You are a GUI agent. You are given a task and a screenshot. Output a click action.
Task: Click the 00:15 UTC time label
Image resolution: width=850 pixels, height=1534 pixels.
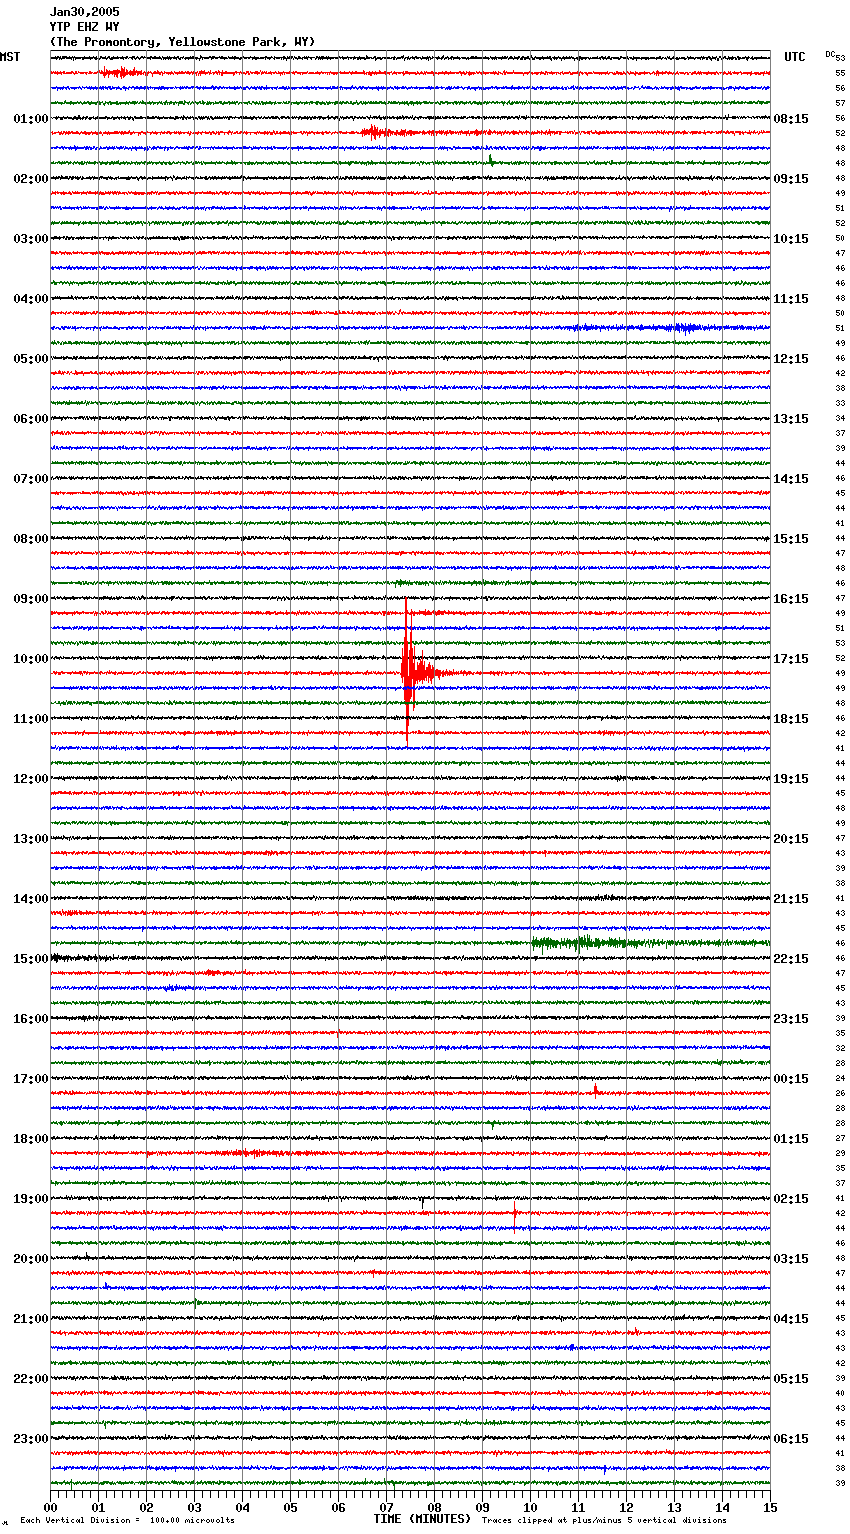[791, 1079]
